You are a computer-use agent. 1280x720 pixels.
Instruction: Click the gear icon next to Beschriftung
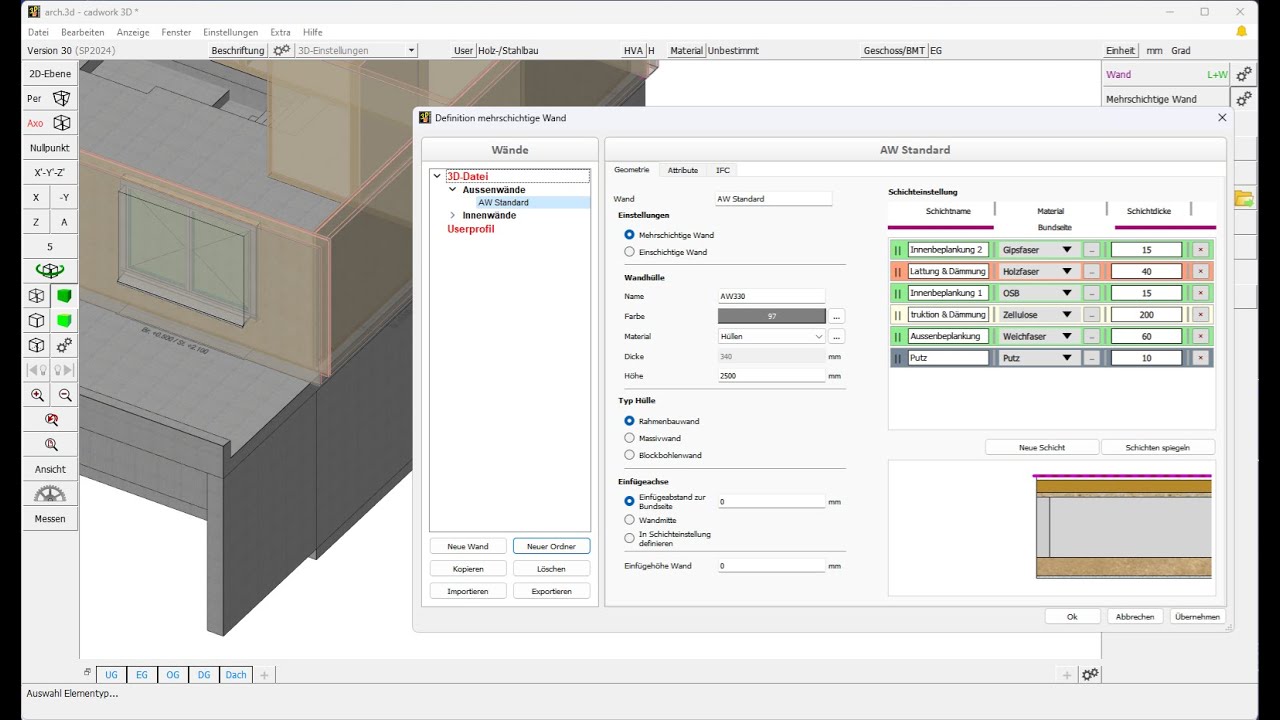coord(282,50)
